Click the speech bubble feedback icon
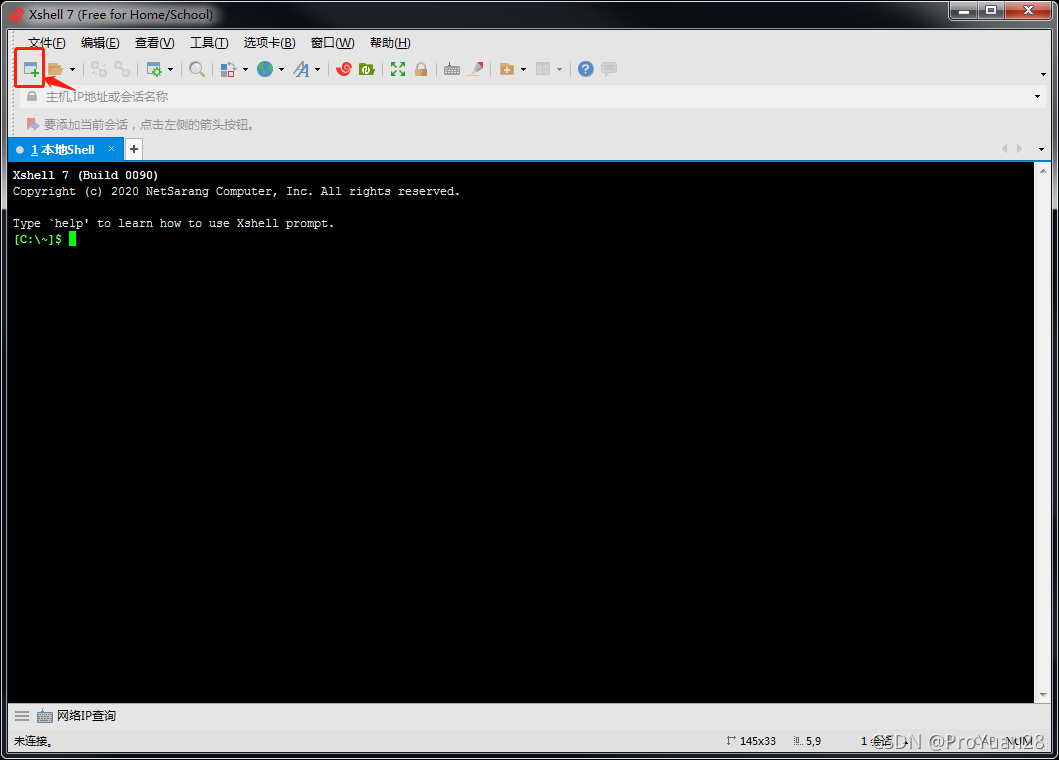 tap(609, 69)
